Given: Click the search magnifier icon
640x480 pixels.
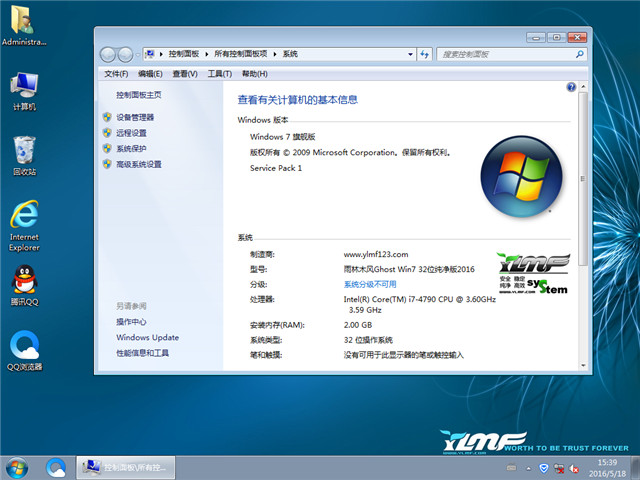Looking at the screenshot, I should point(579,54).
